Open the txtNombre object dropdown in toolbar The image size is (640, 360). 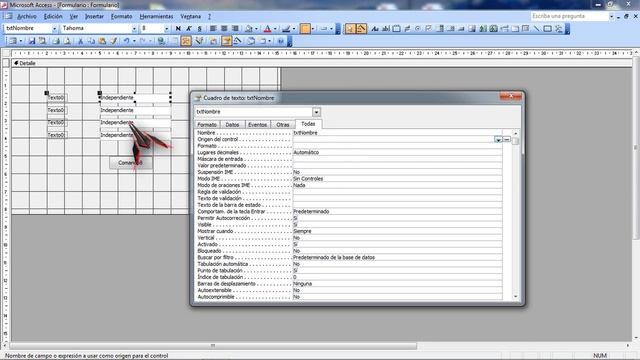(54, 29)
